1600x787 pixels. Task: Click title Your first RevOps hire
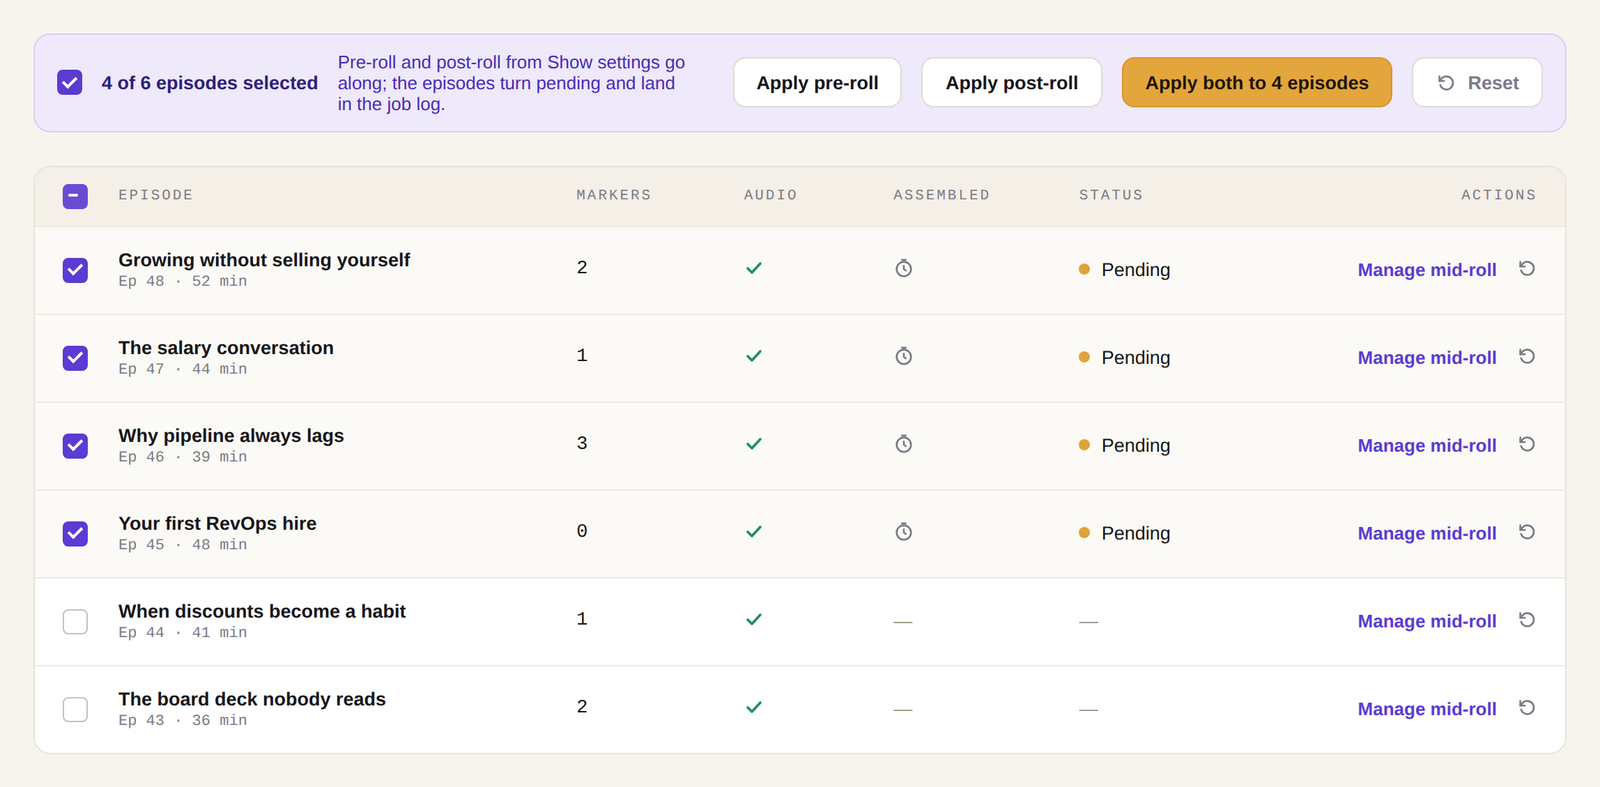coord(217,524)
